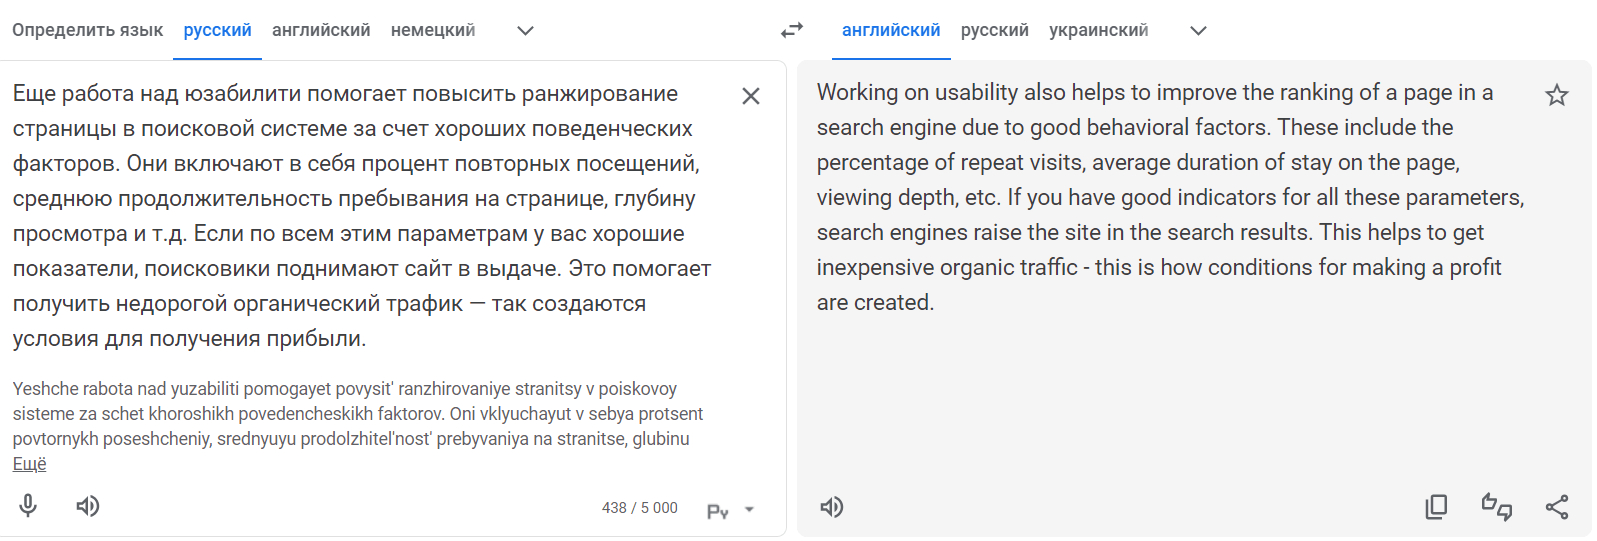This screenshot has height=541, width=1597.
Task: Expand the source language list
Action: pyautogui.click(x=525, y=30)
